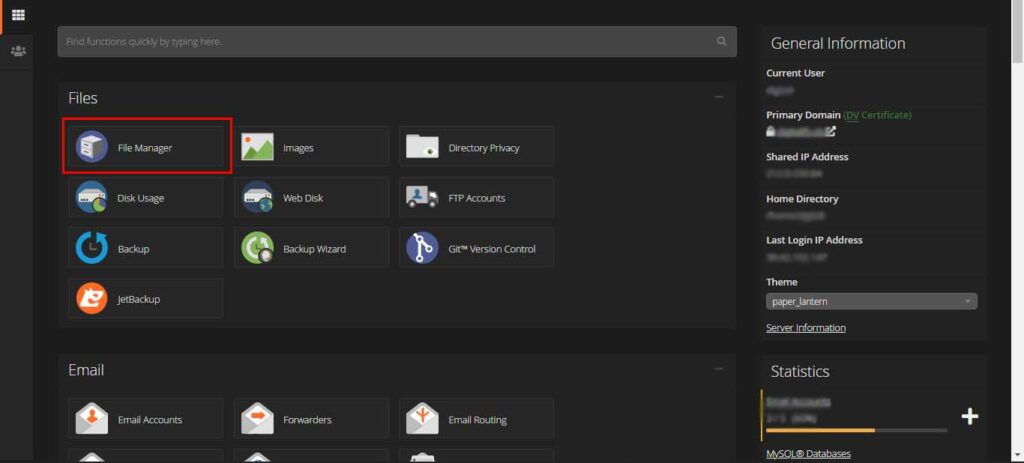The image size is (1024, 463).
Task: Click the General Information heading
Action: (x=838, y=43)
